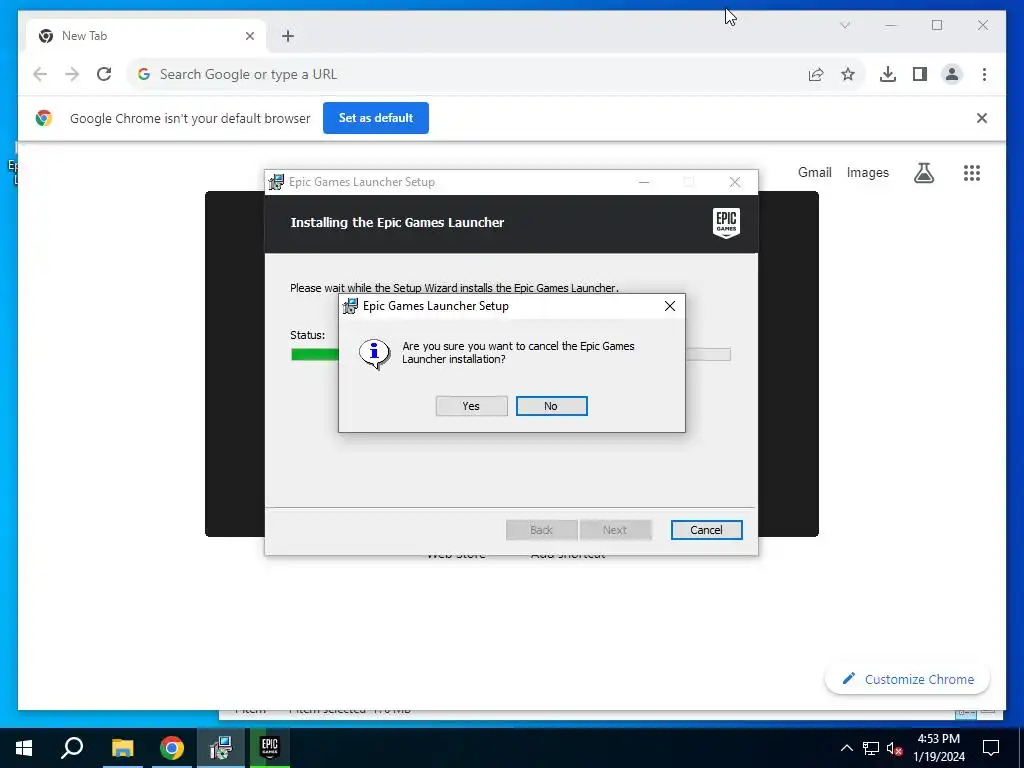This screenshot has width=1024, height=768.
Task: Open Gmail link
Action: (814, 172)
